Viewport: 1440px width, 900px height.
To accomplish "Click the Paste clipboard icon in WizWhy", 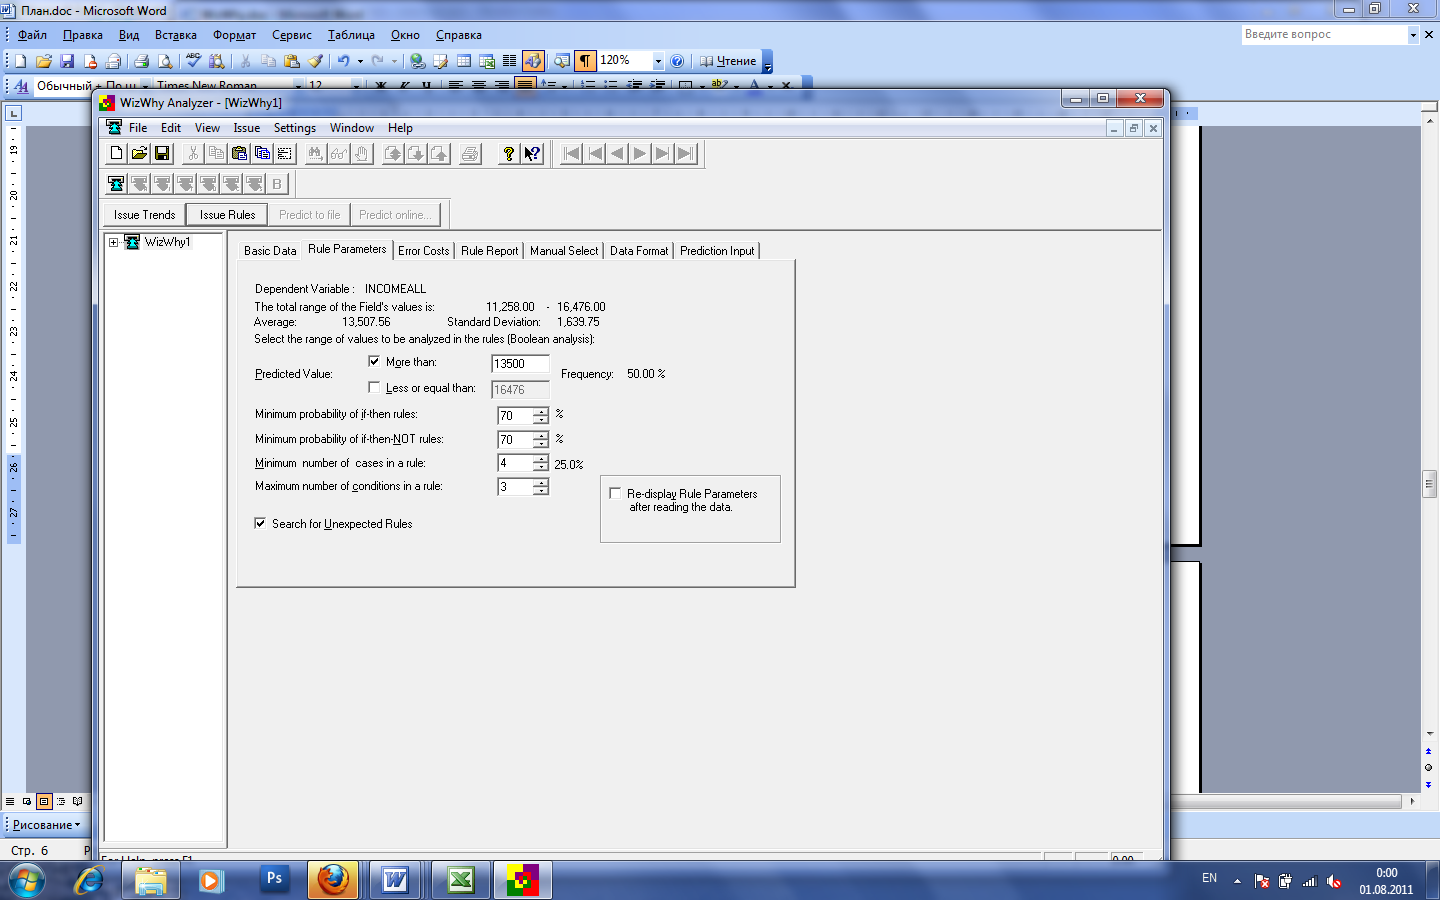I will click(x=239, y=153).
